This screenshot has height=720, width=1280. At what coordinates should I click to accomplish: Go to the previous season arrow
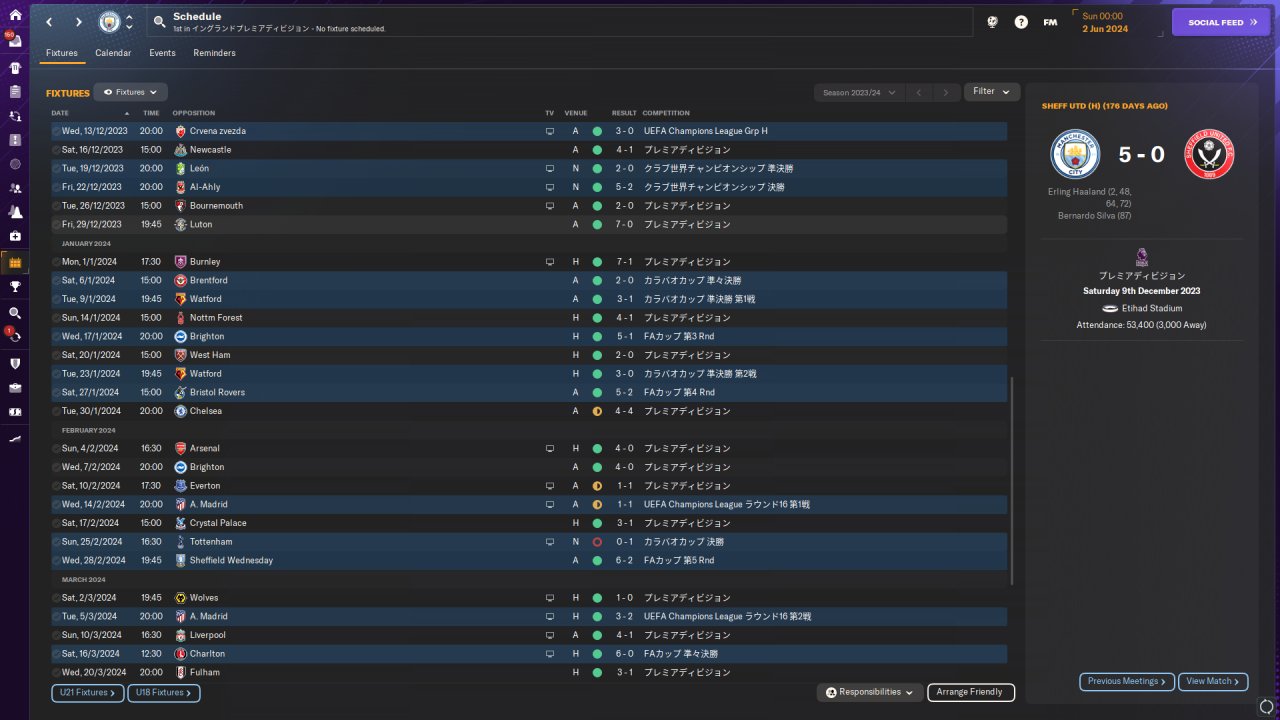pos(919,92)
